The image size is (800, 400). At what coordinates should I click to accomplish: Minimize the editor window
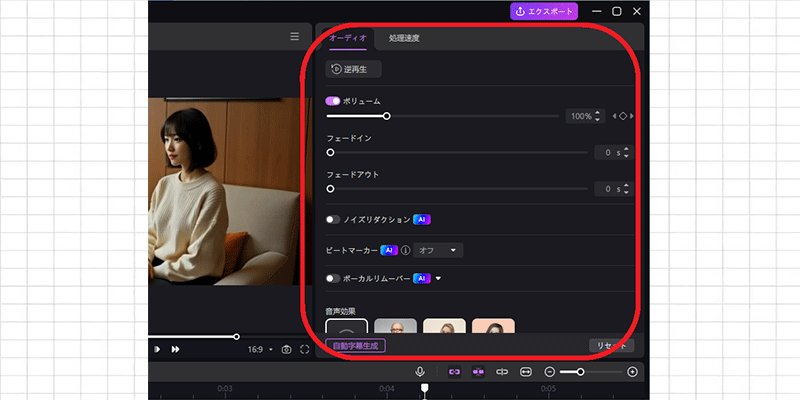click(x=596, y=11)
